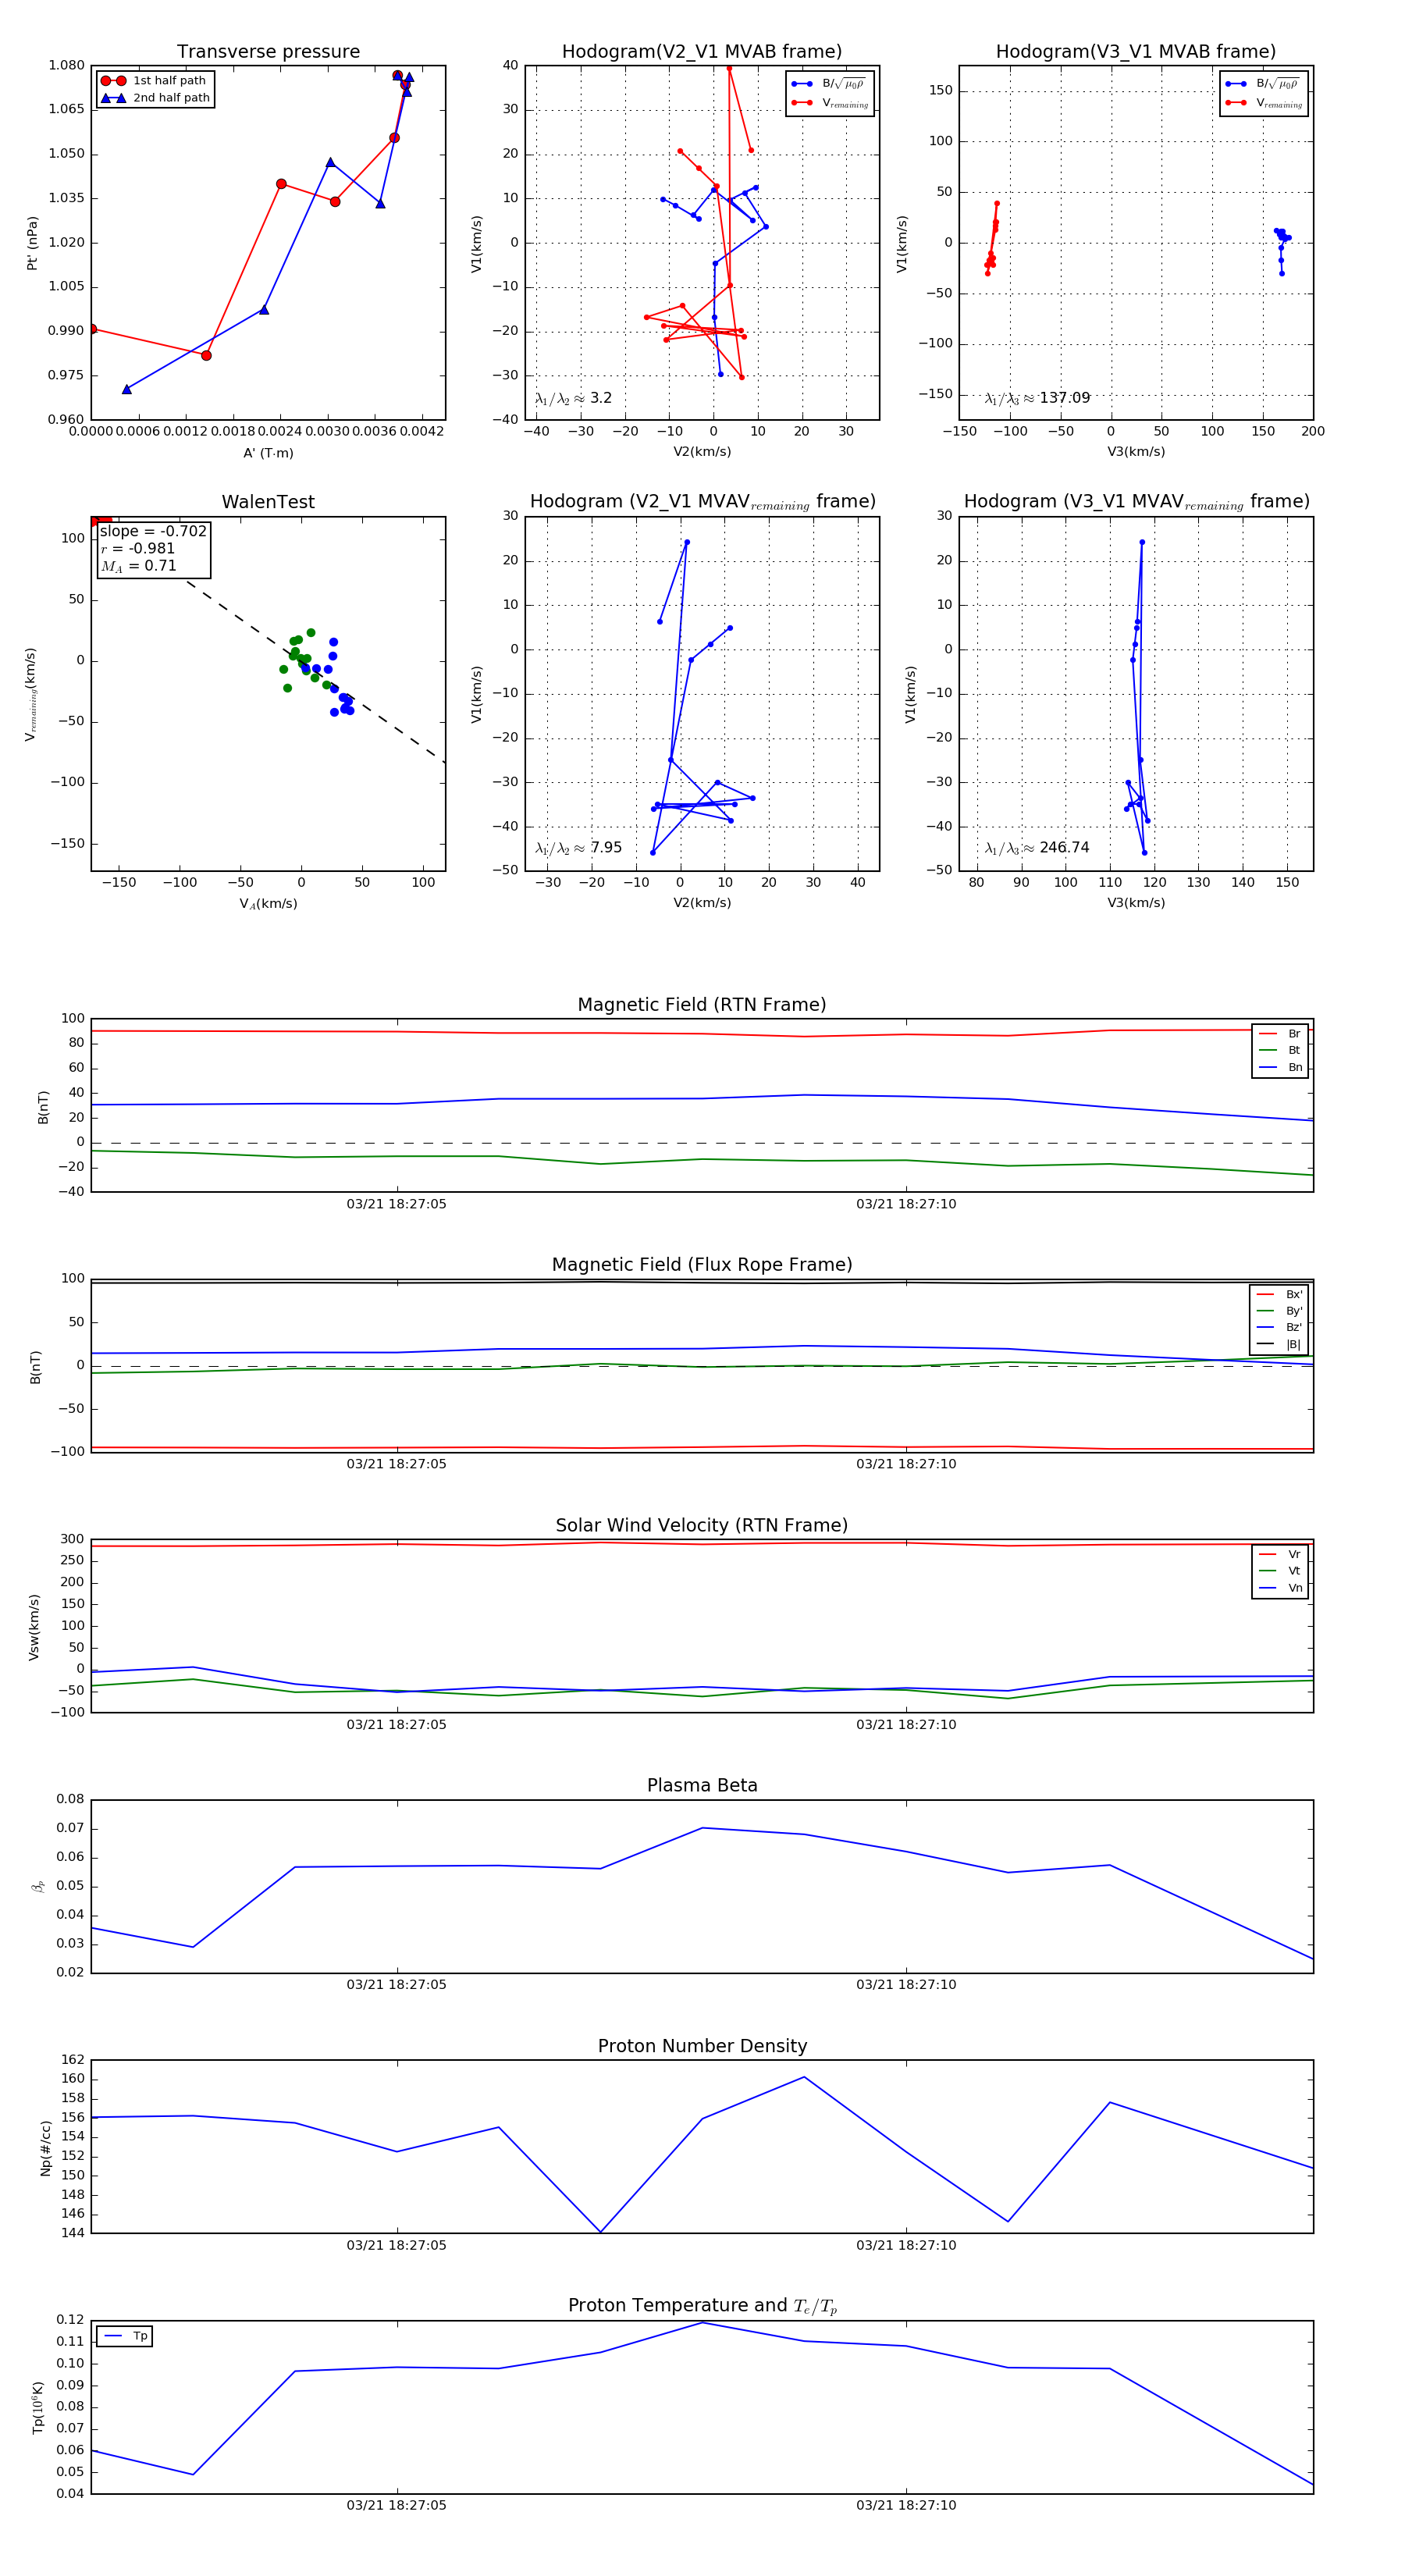1405x2576 pixels.
Task: Click the "Hodogram (V3_V1 MVAV remaining frame)" title
Action: coord(1136,502)
